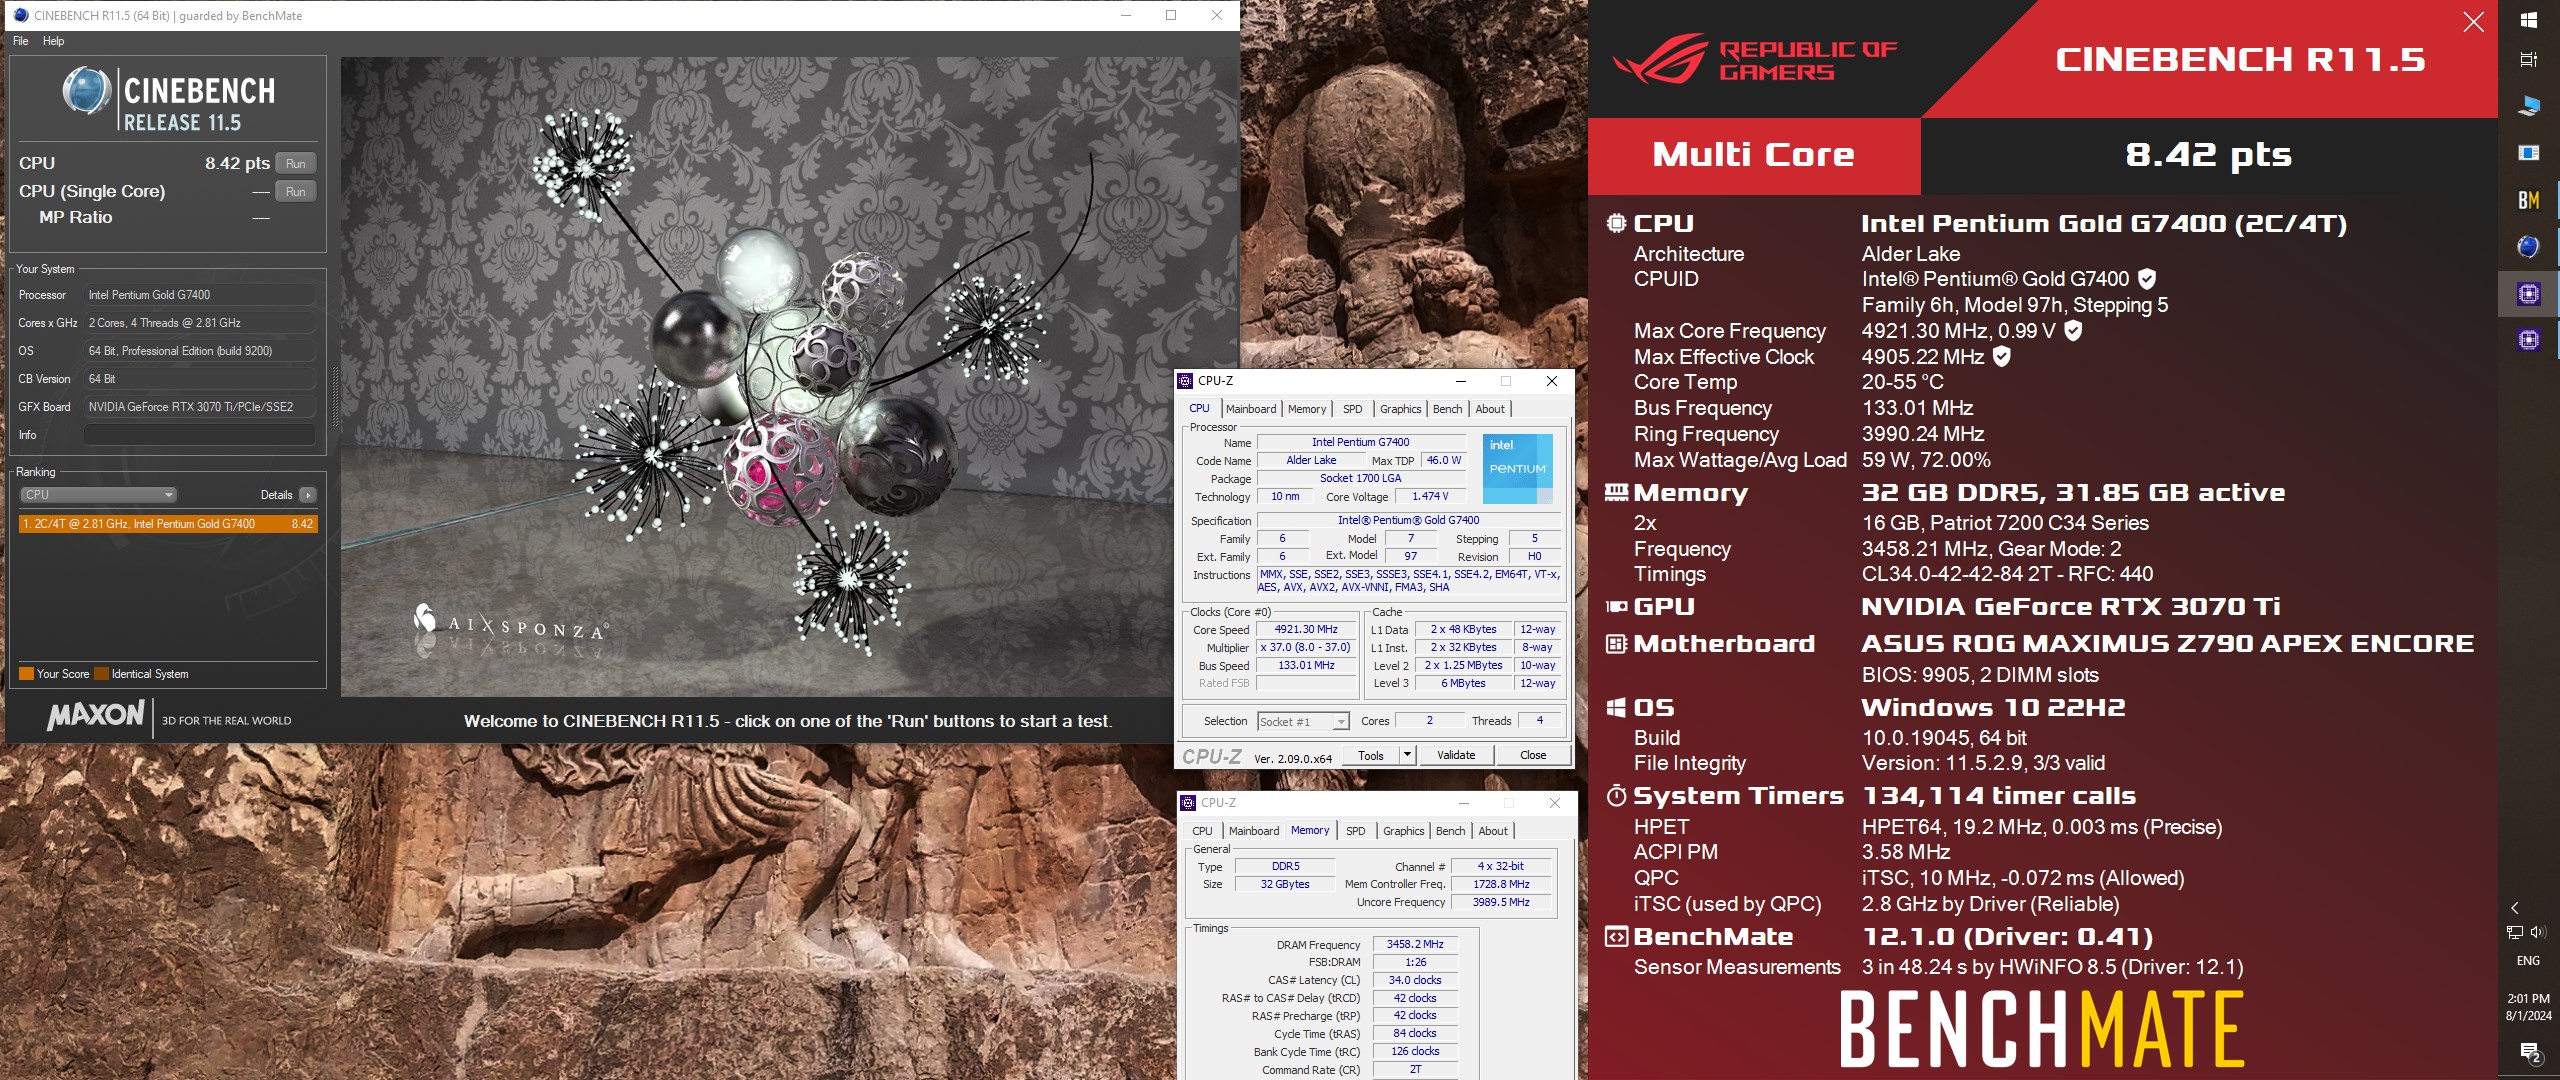Click the Identical System legend swatch
This screenshot has width=2560, height=1080.
coord(101,674)
